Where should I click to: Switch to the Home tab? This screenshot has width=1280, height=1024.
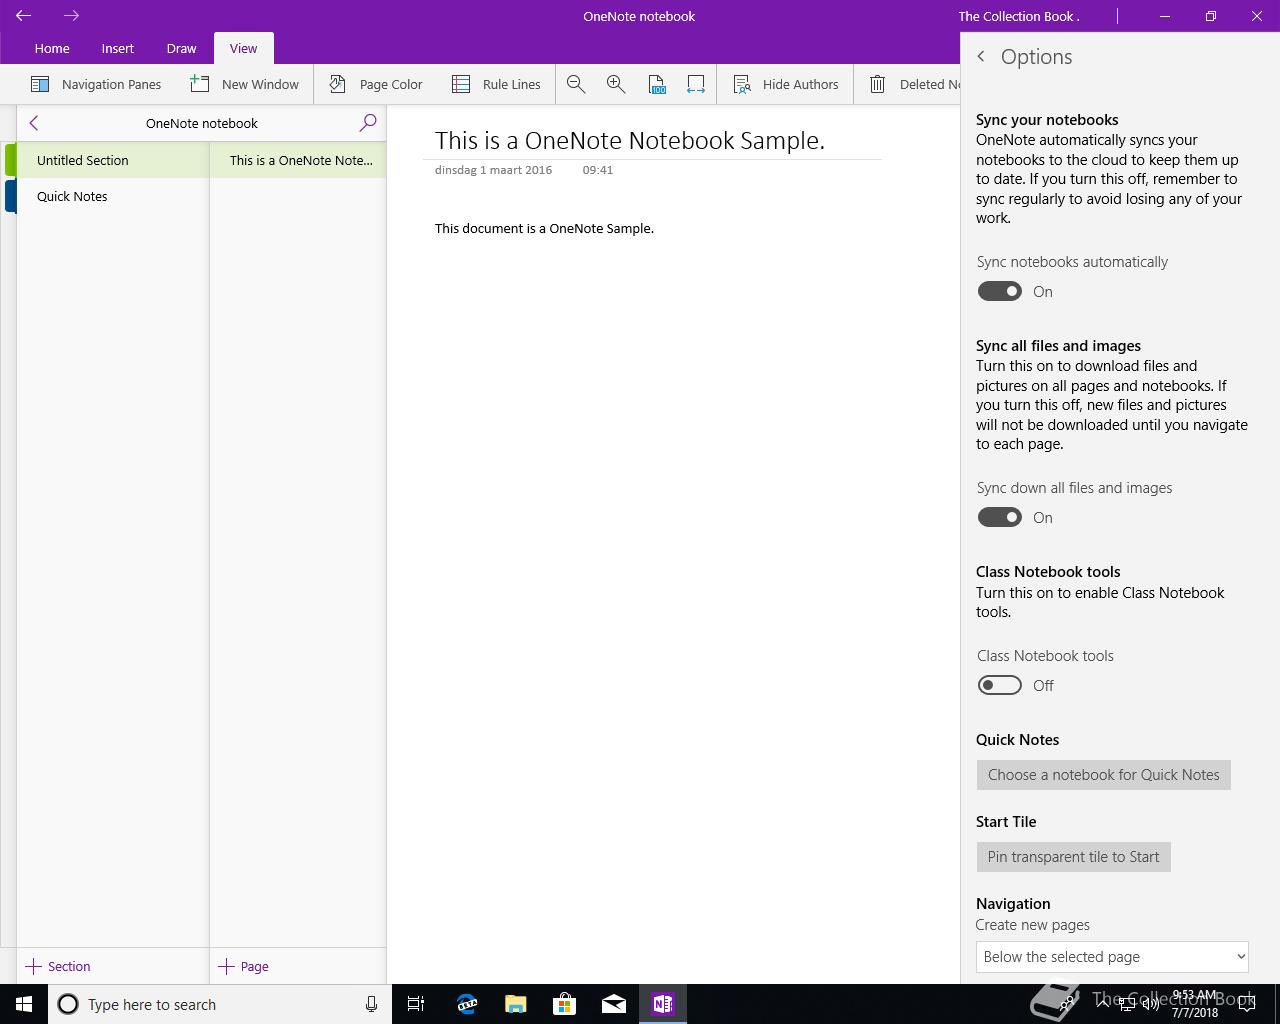52,48
